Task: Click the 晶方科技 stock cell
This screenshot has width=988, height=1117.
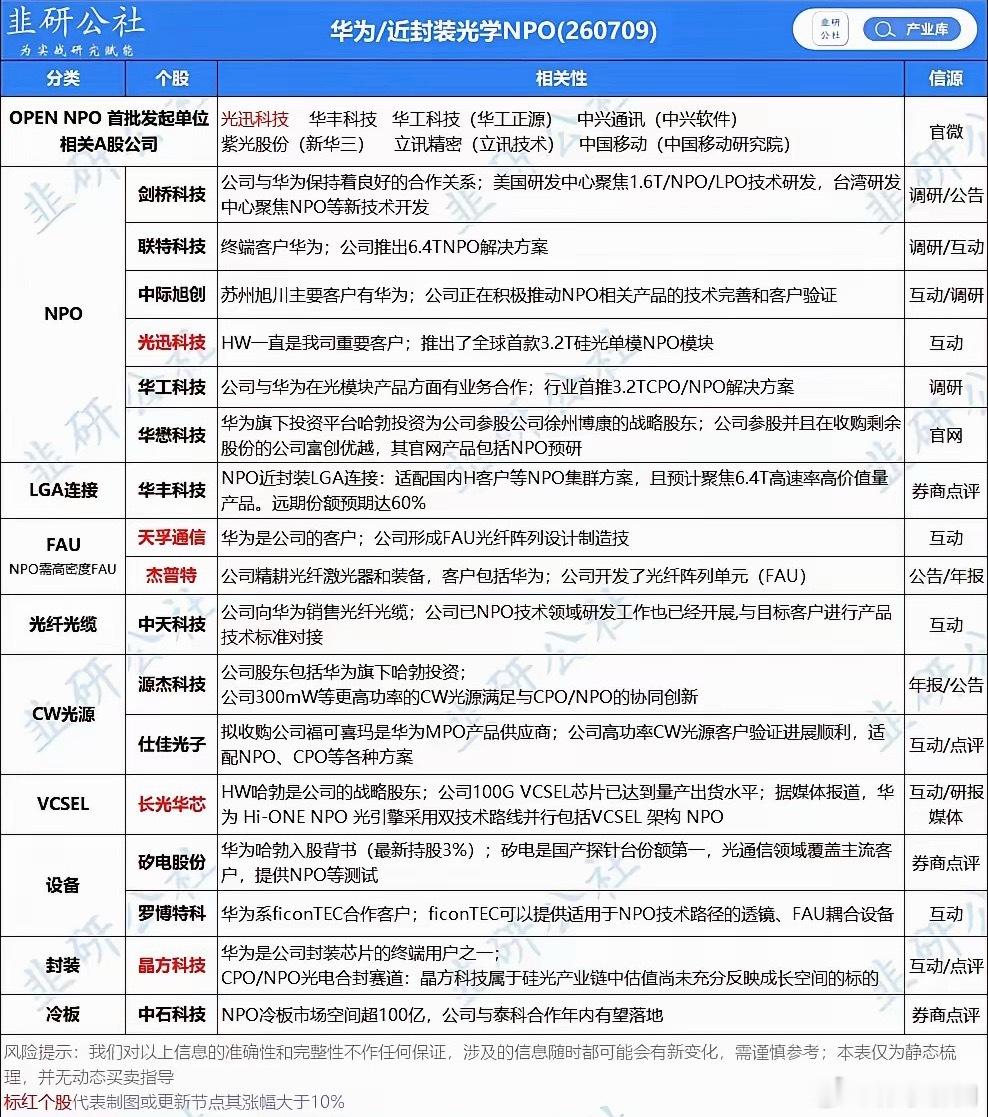Action: pyautogui.click(x=172, y=965)
